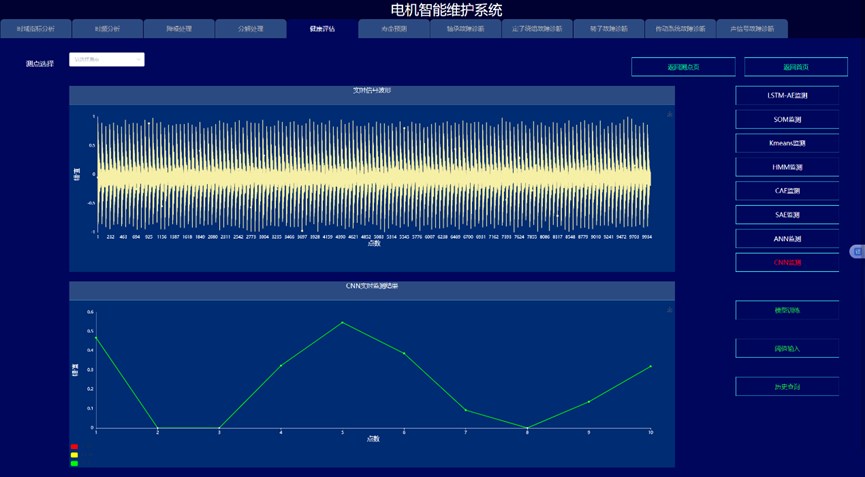Click the 返回首页 button
Image resolution: width=865 pixels, height=477 pixels.
[x=796, y=67]
